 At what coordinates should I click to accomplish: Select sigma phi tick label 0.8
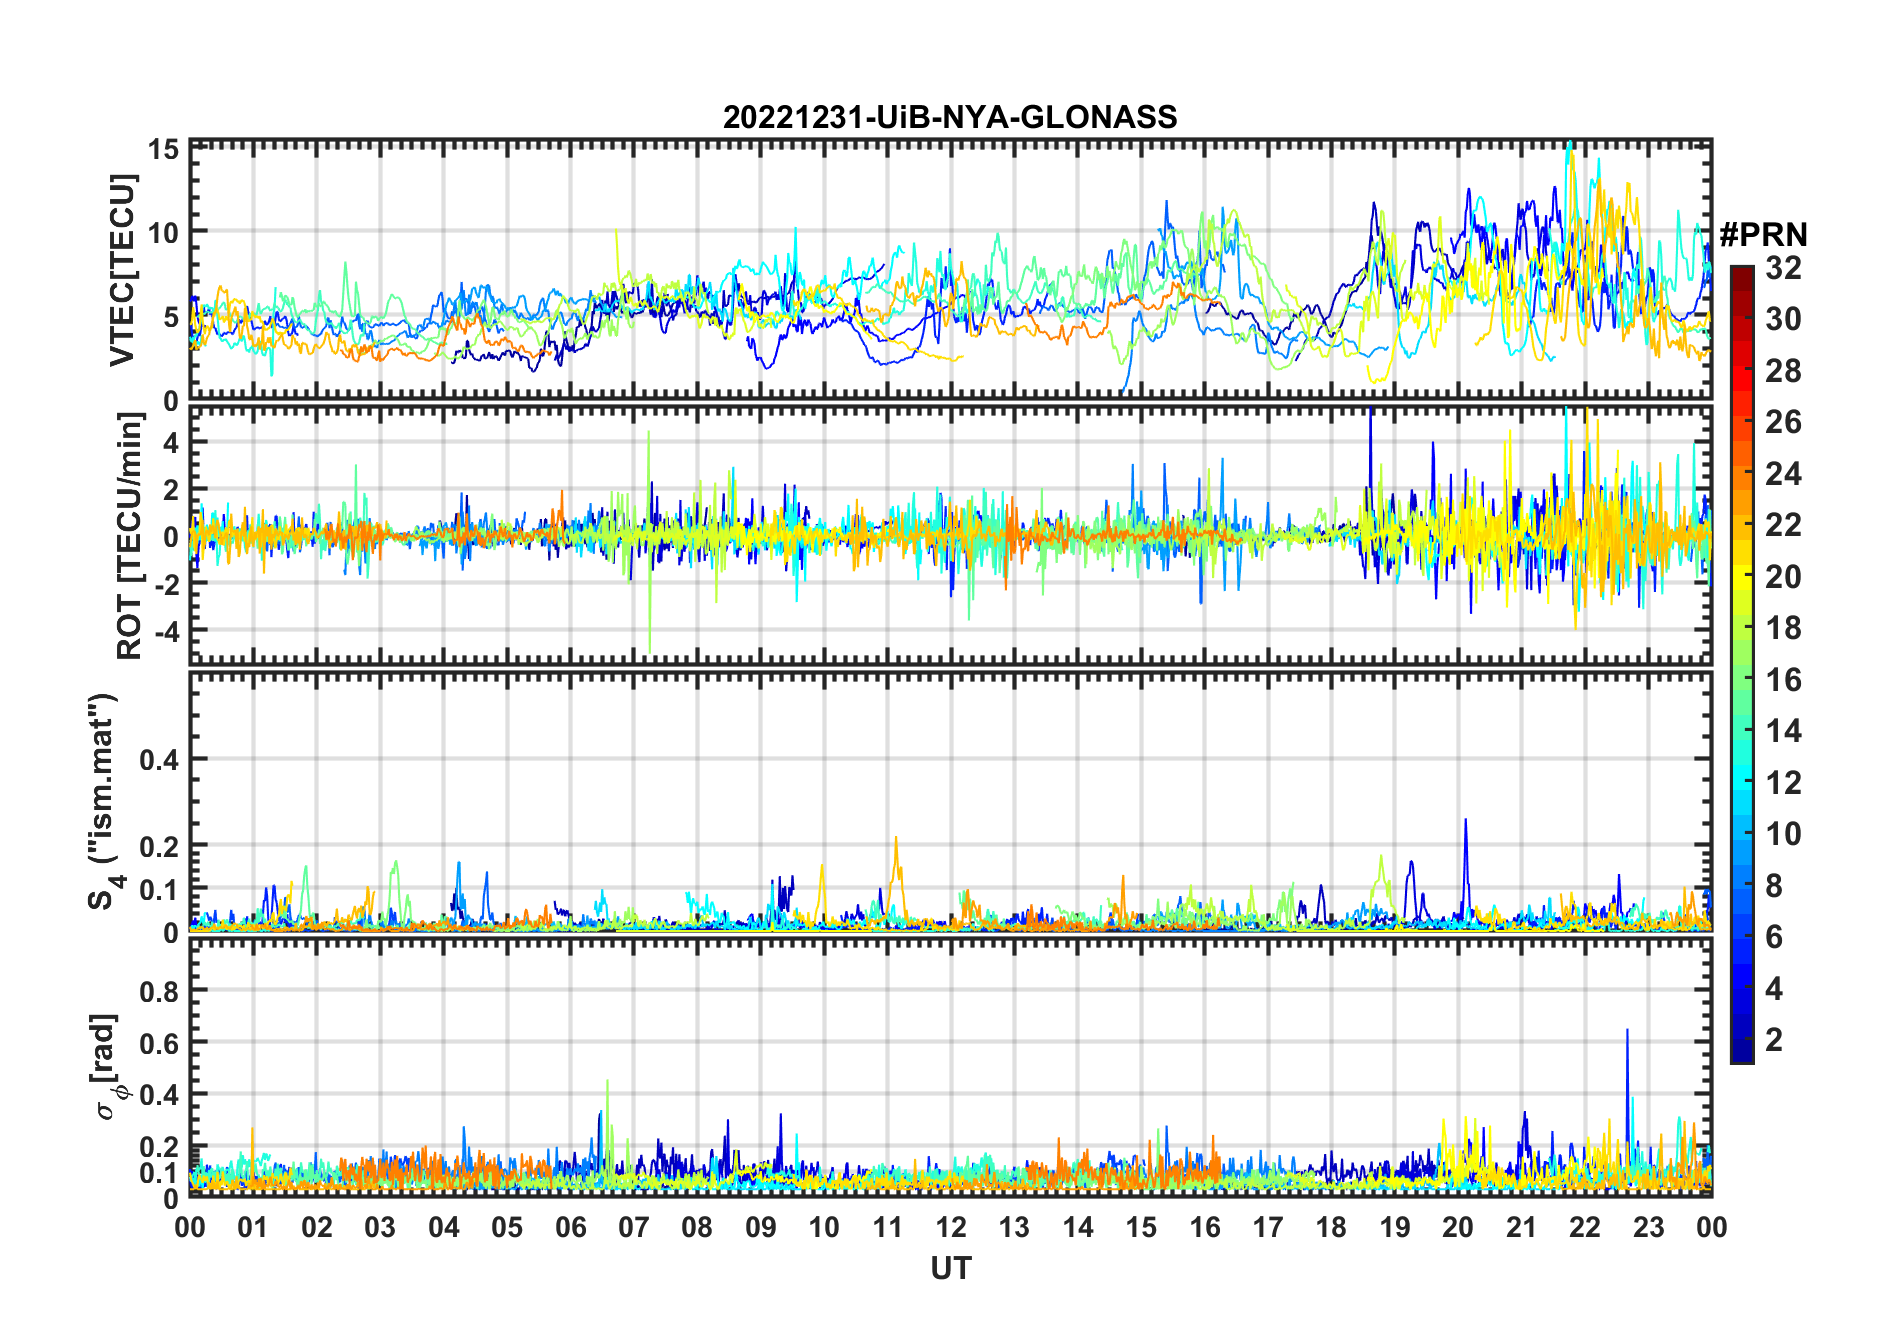[x=160, y=992]
